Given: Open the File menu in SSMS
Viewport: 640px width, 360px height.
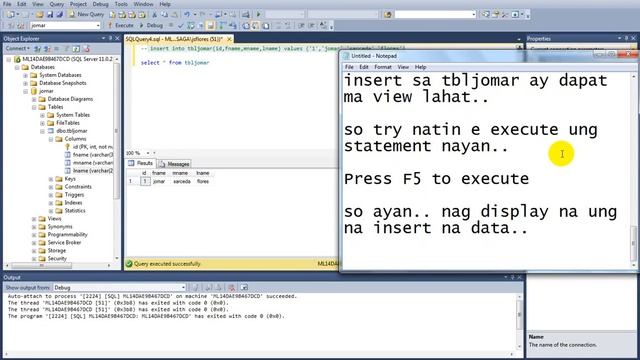Looking at the screenshot, I should tap(7, 4).
